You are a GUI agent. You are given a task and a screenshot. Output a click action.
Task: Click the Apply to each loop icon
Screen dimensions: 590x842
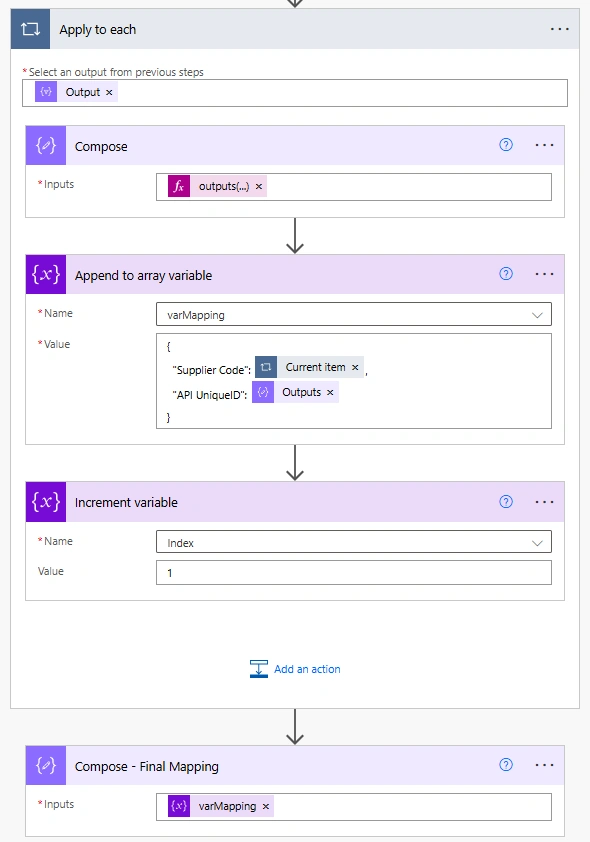[x=30, y=29]
